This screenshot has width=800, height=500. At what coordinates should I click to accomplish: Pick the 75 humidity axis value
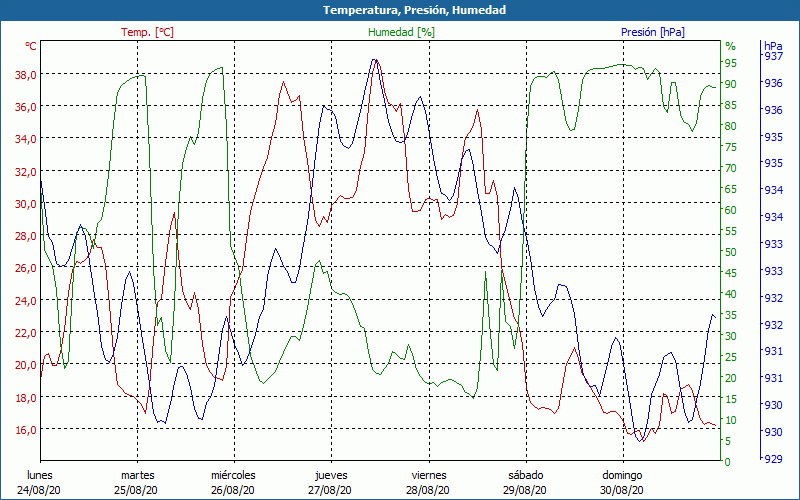[x=731, y=147]
